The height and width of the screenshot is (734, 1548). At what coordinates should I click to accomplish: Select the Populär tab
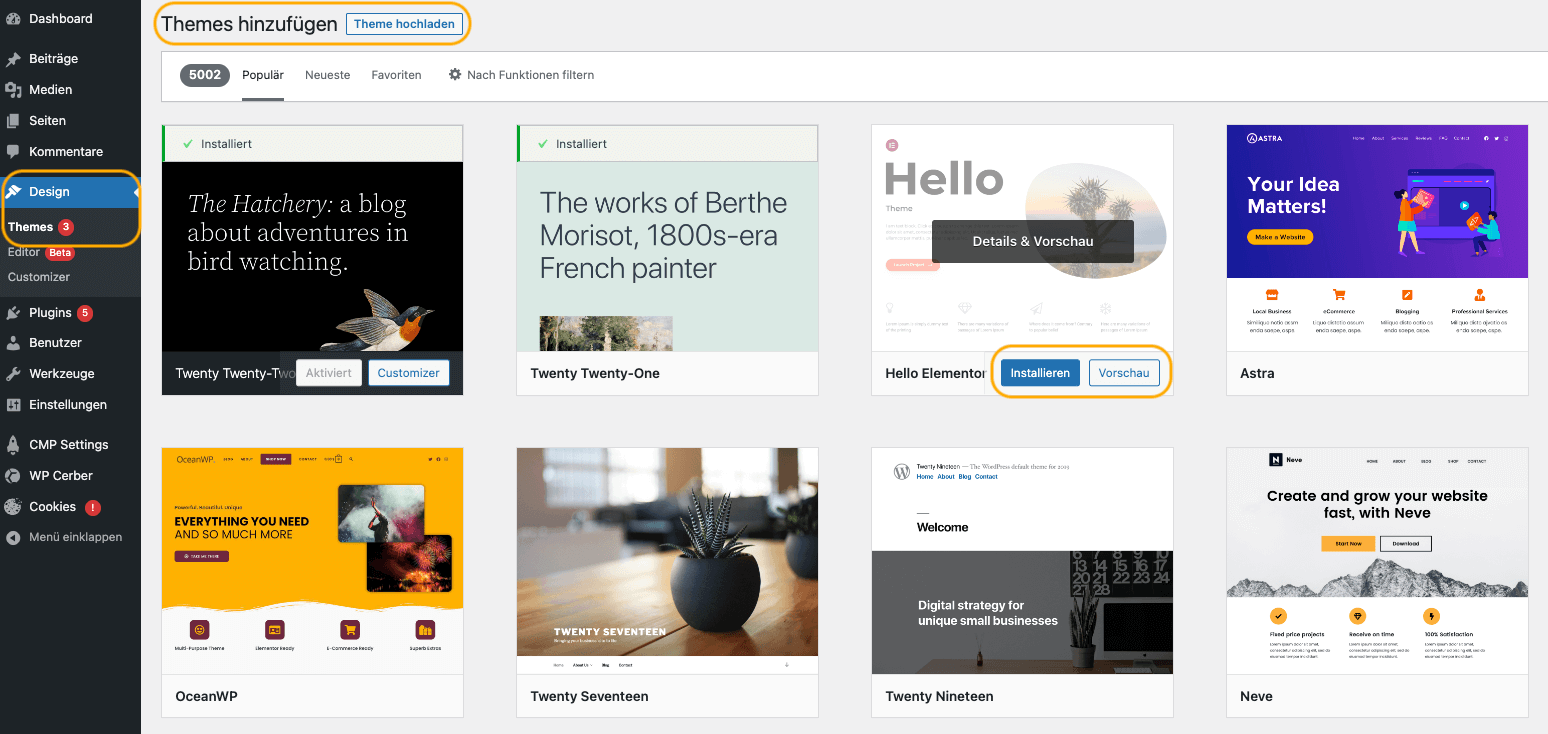[x=263, y=75]
